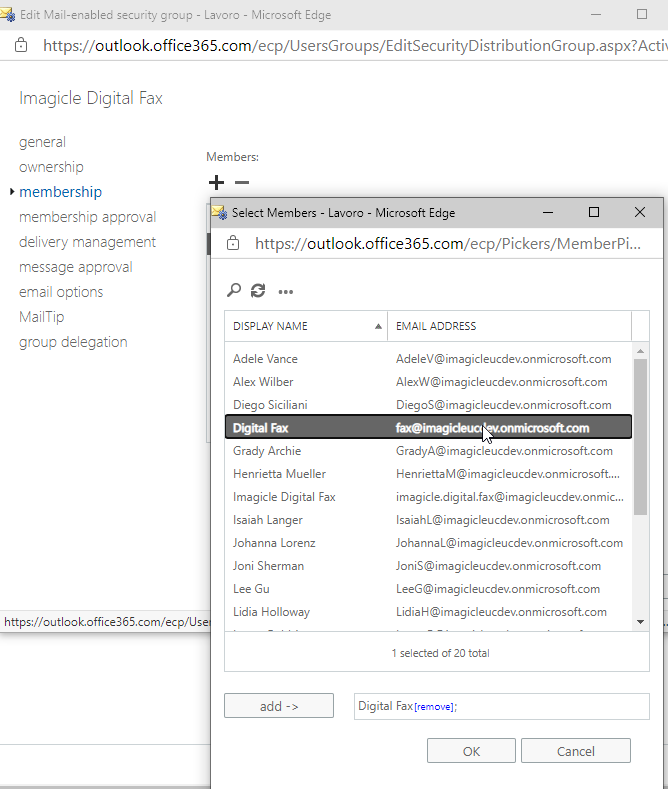Click the lock icon in Edit group address bar
Viewport: 668px width, 789px height.
(x=21, y=46)
